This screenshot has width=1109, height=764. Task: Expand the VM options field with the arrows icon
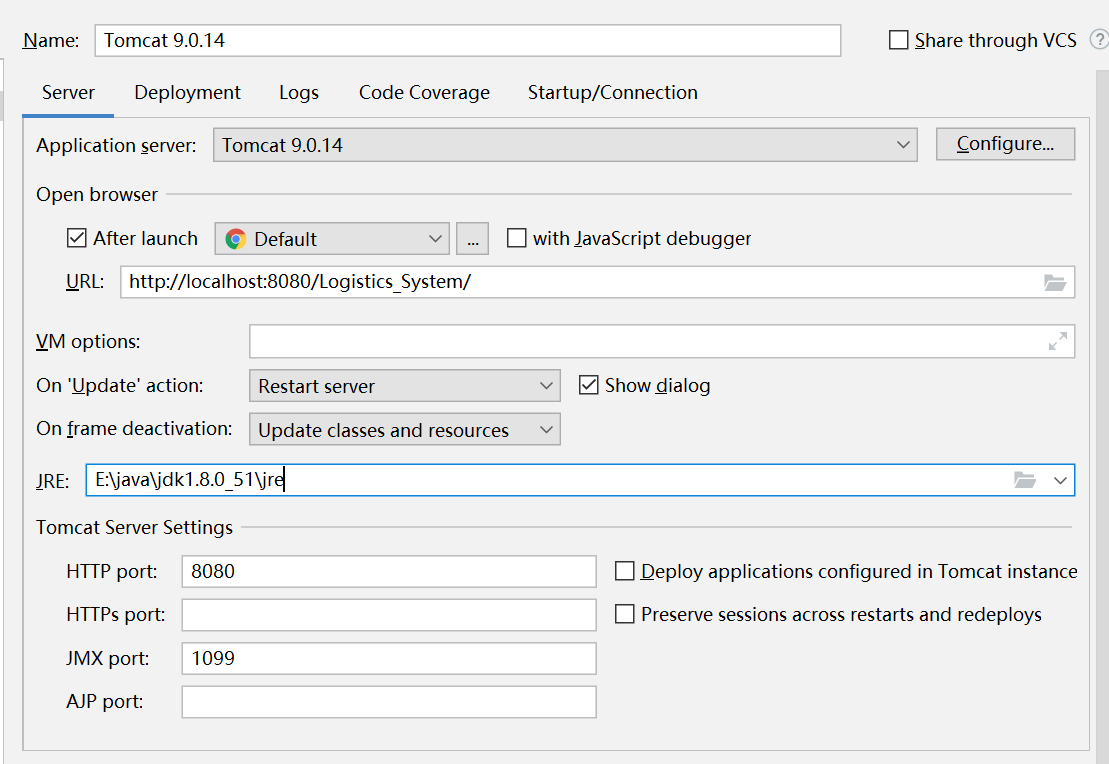coord(1057,342)
